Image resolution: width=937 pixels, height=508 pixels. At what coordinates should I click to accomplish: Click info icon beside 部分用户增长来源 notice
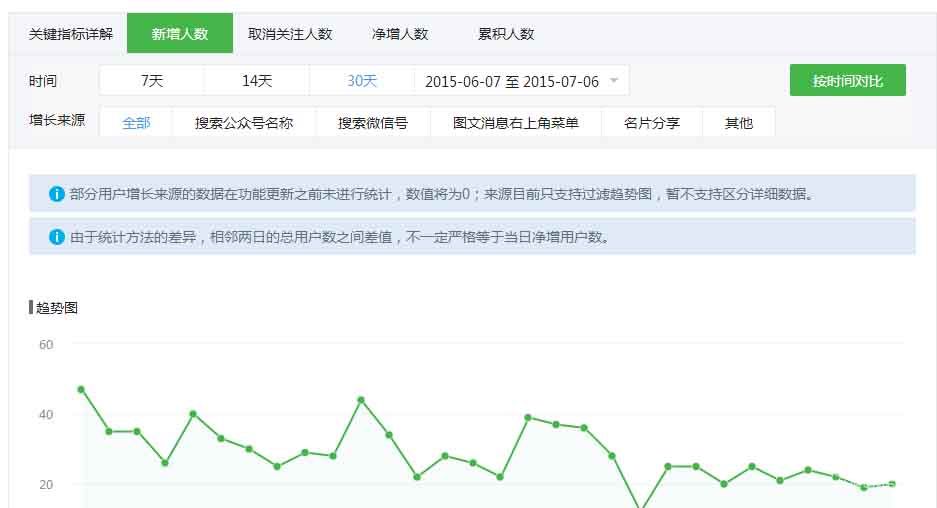tap(57, 194)
